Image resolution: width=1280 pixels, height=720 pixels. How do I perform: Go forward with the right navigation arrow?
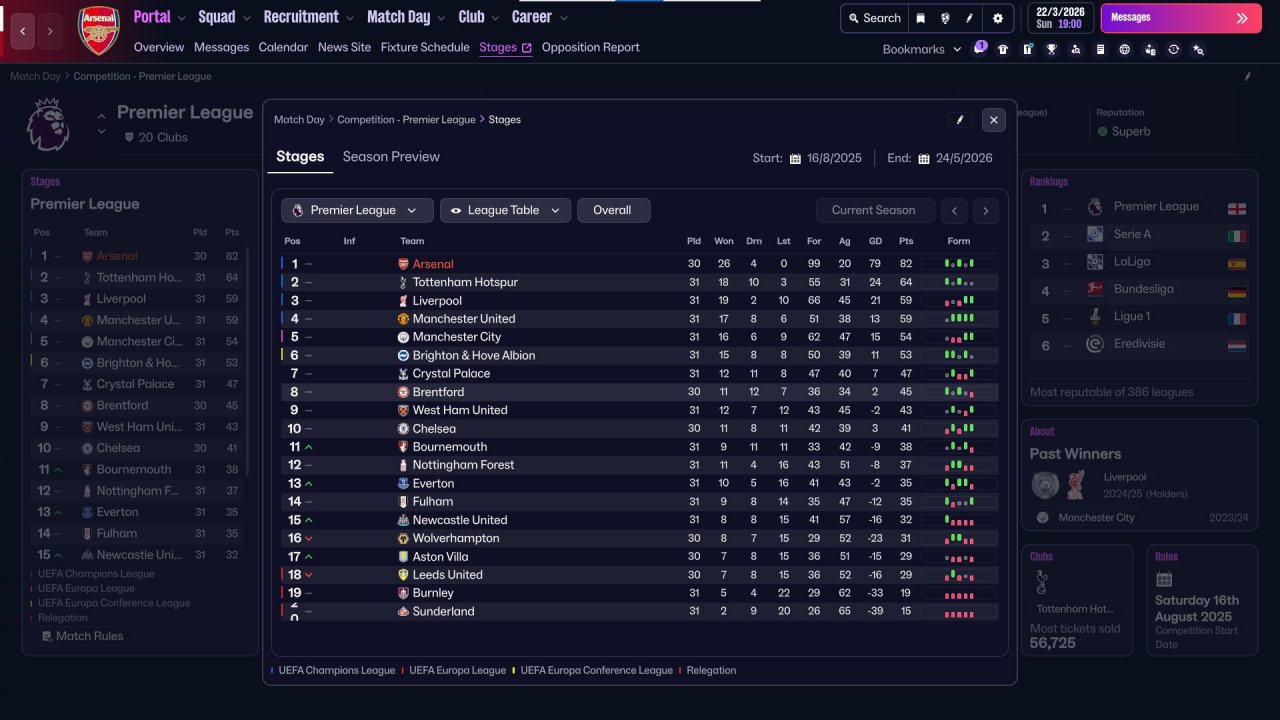[x=50, y=31]
